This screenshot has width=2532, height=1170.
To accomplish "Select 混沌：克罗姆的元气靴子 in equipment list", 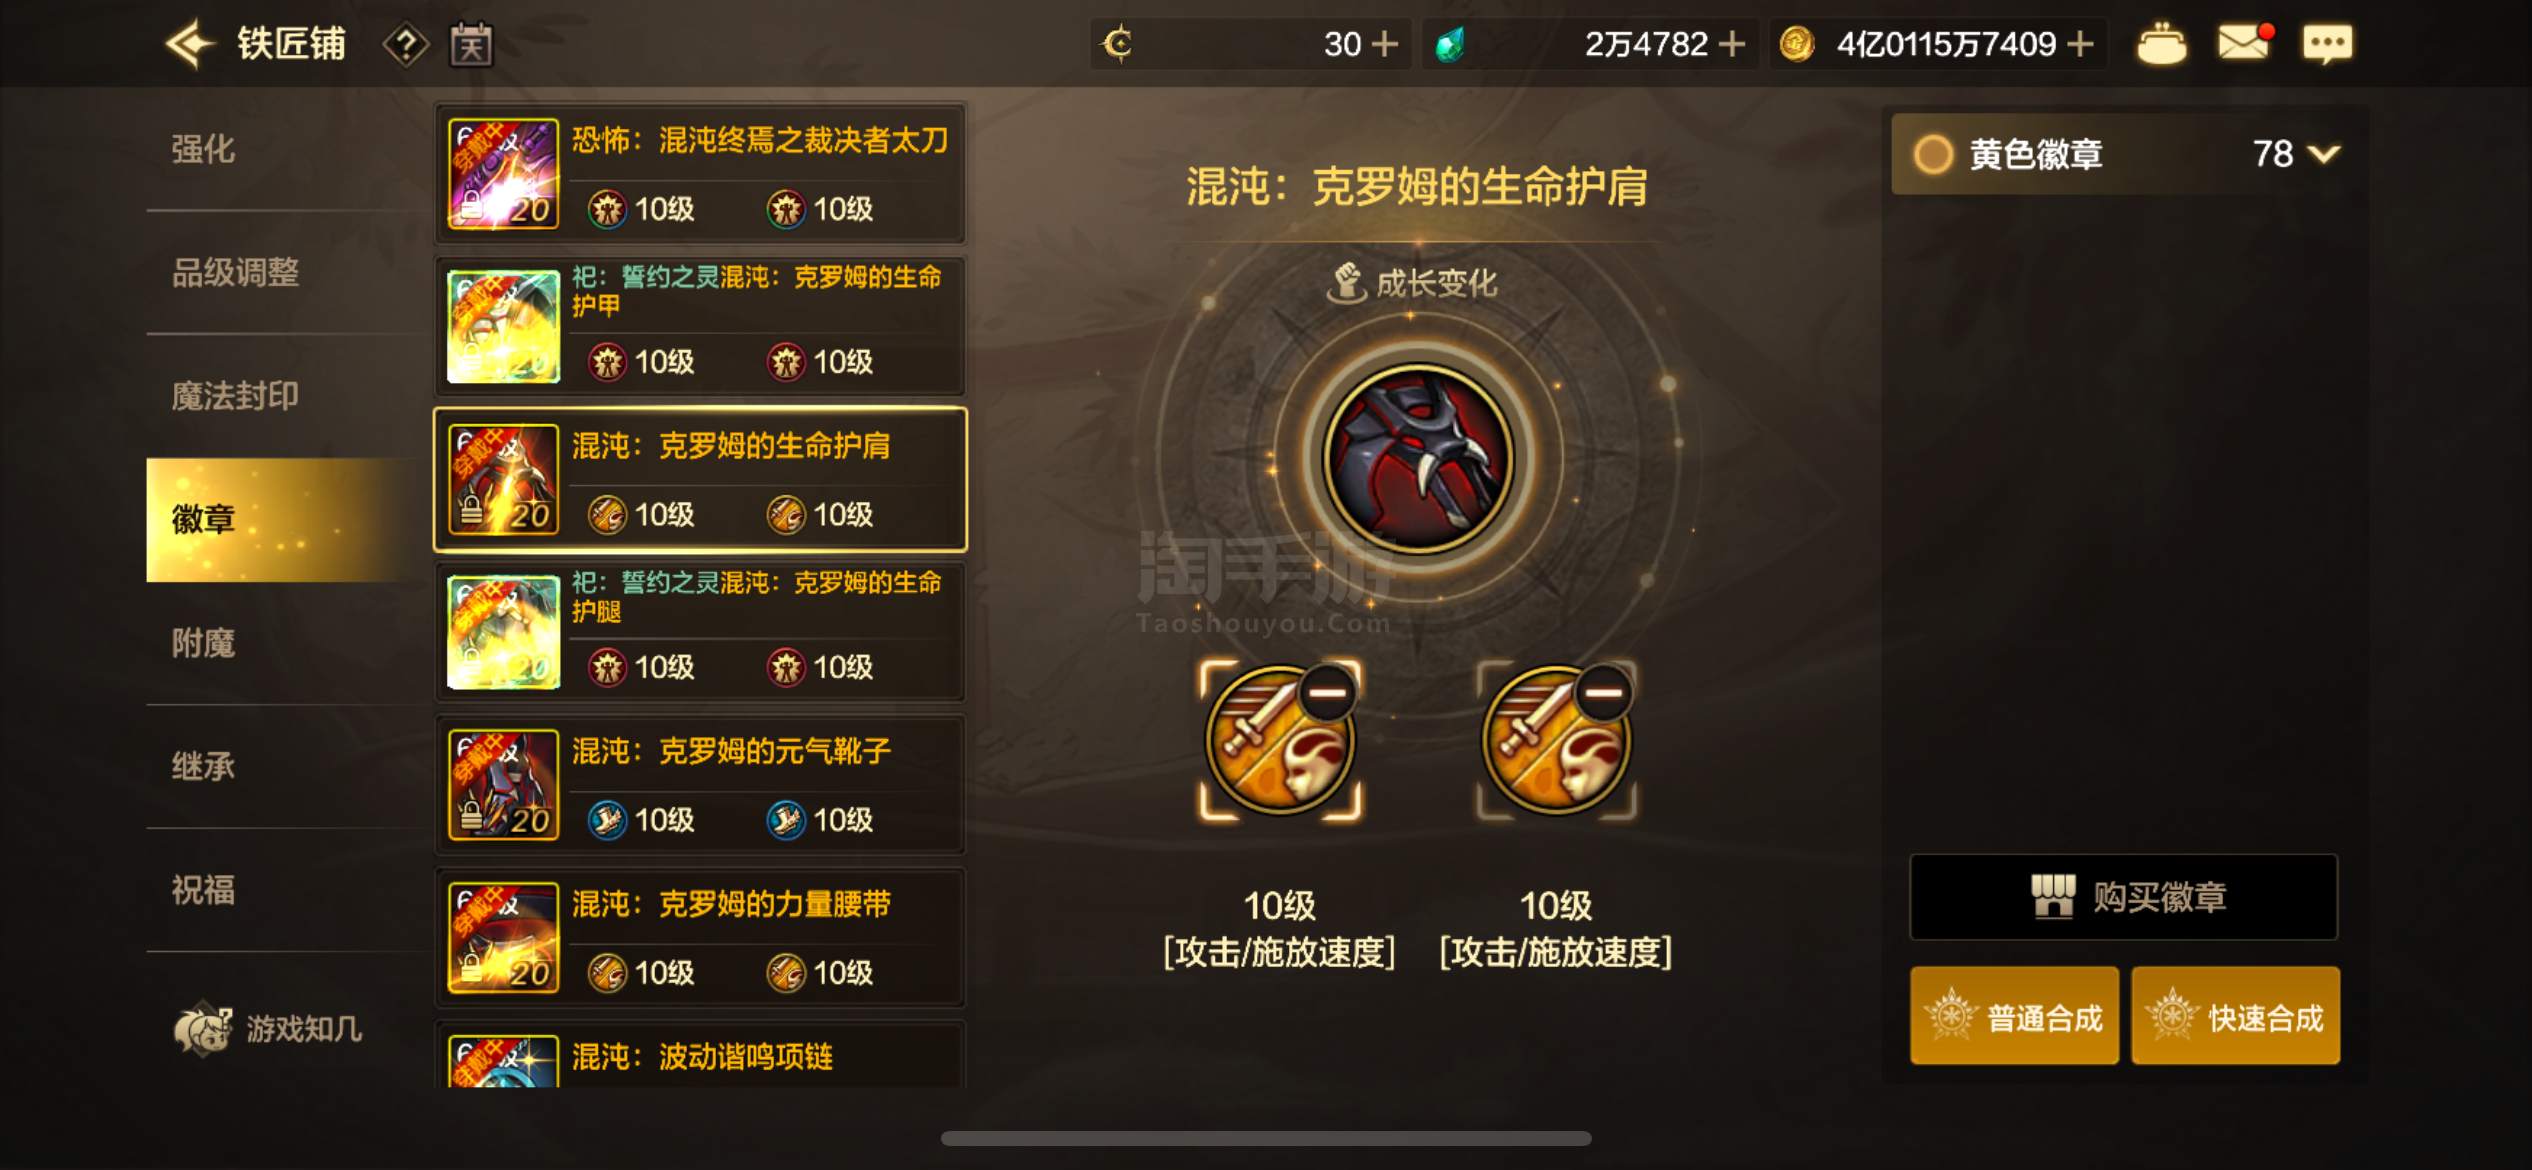I will 701,785.
